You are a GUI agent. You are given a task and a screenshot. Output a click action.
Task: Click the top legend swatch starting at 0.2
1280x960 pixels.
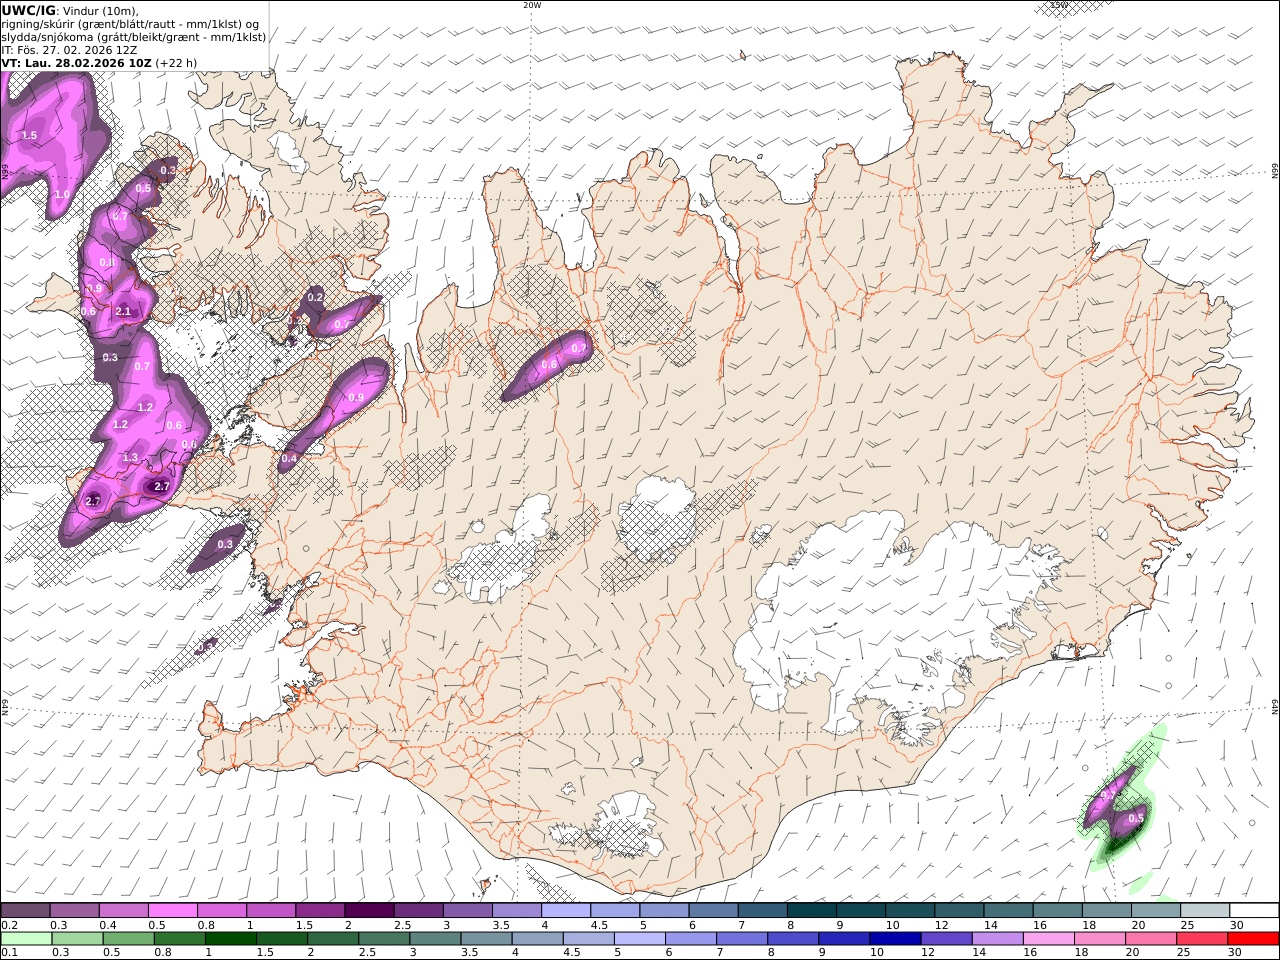point(25,911)
